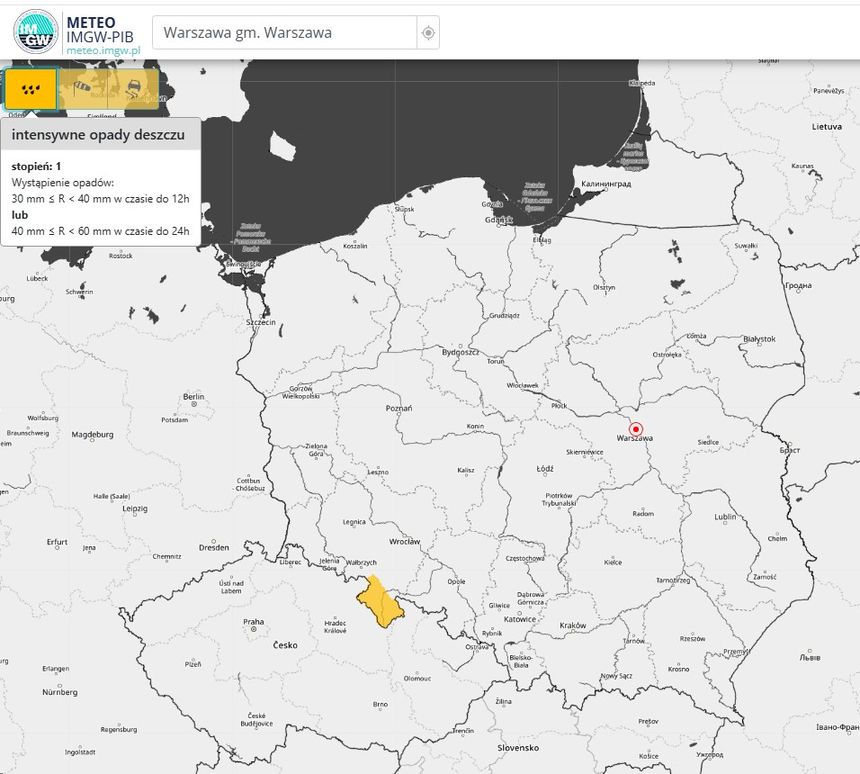Open the meteo.imgw.pl link

103,50
